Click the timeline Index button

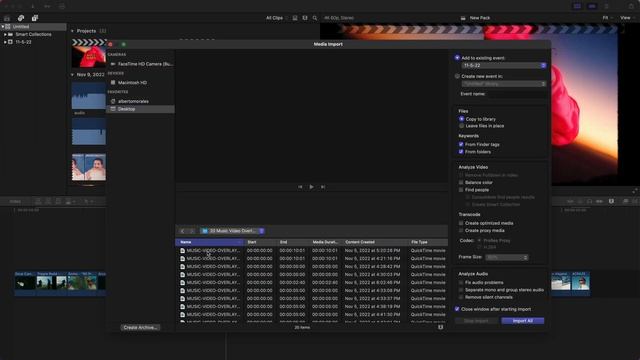point(15,201)
